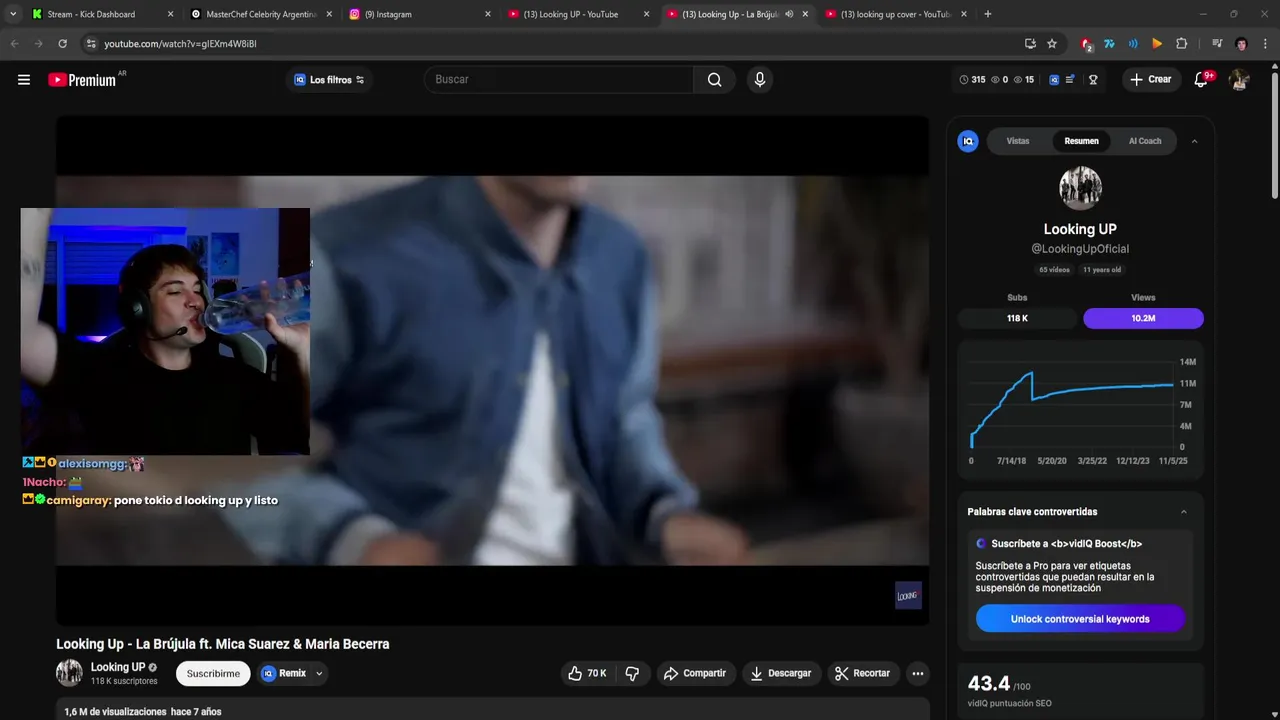Click the vidIQ trophy icon

pos(1093,80)
